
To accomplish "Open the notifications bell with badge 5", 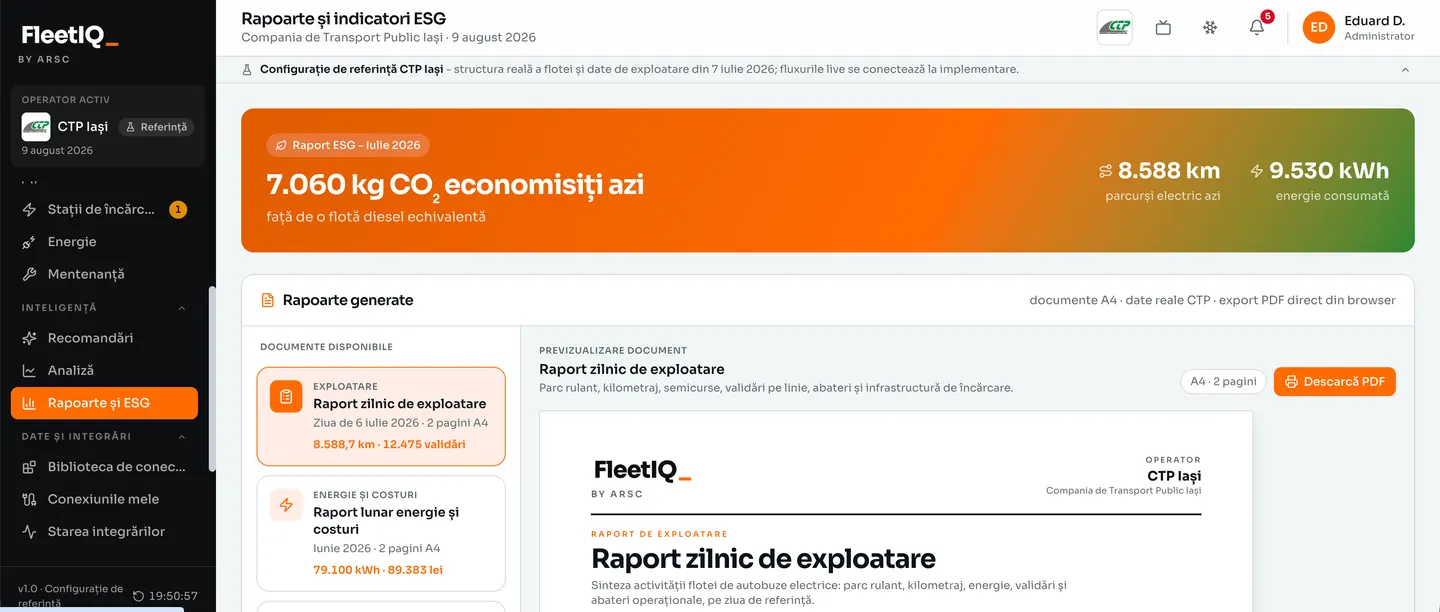I will pyautogui.click(x=1257, y=28).
